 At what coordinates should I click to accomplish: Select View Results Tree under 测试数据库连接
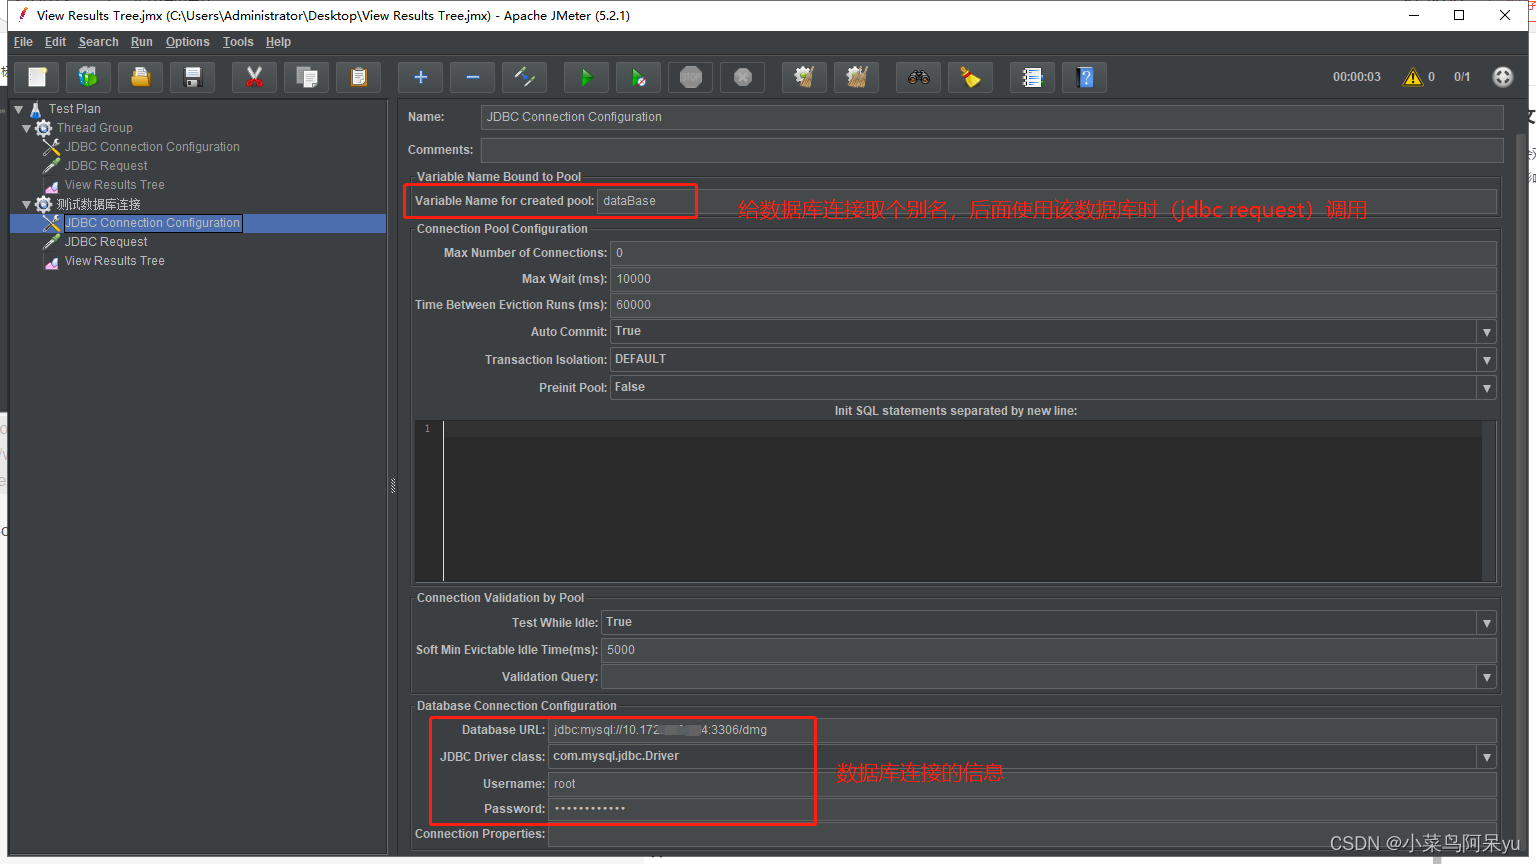114,261
